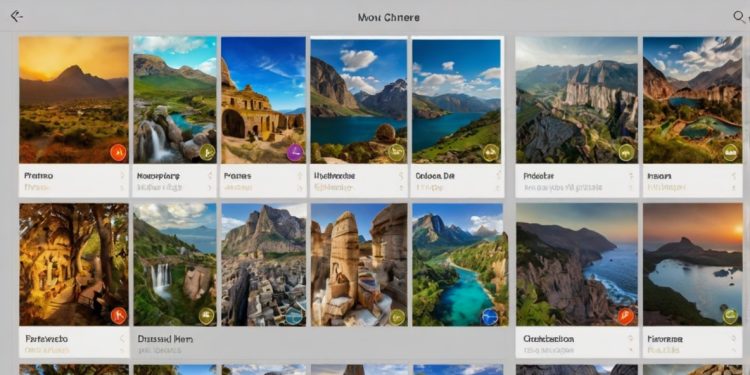Select the 'Pratrro' card title
The width and height of the screenshot is (750, 375).
(x=39, y=176)
